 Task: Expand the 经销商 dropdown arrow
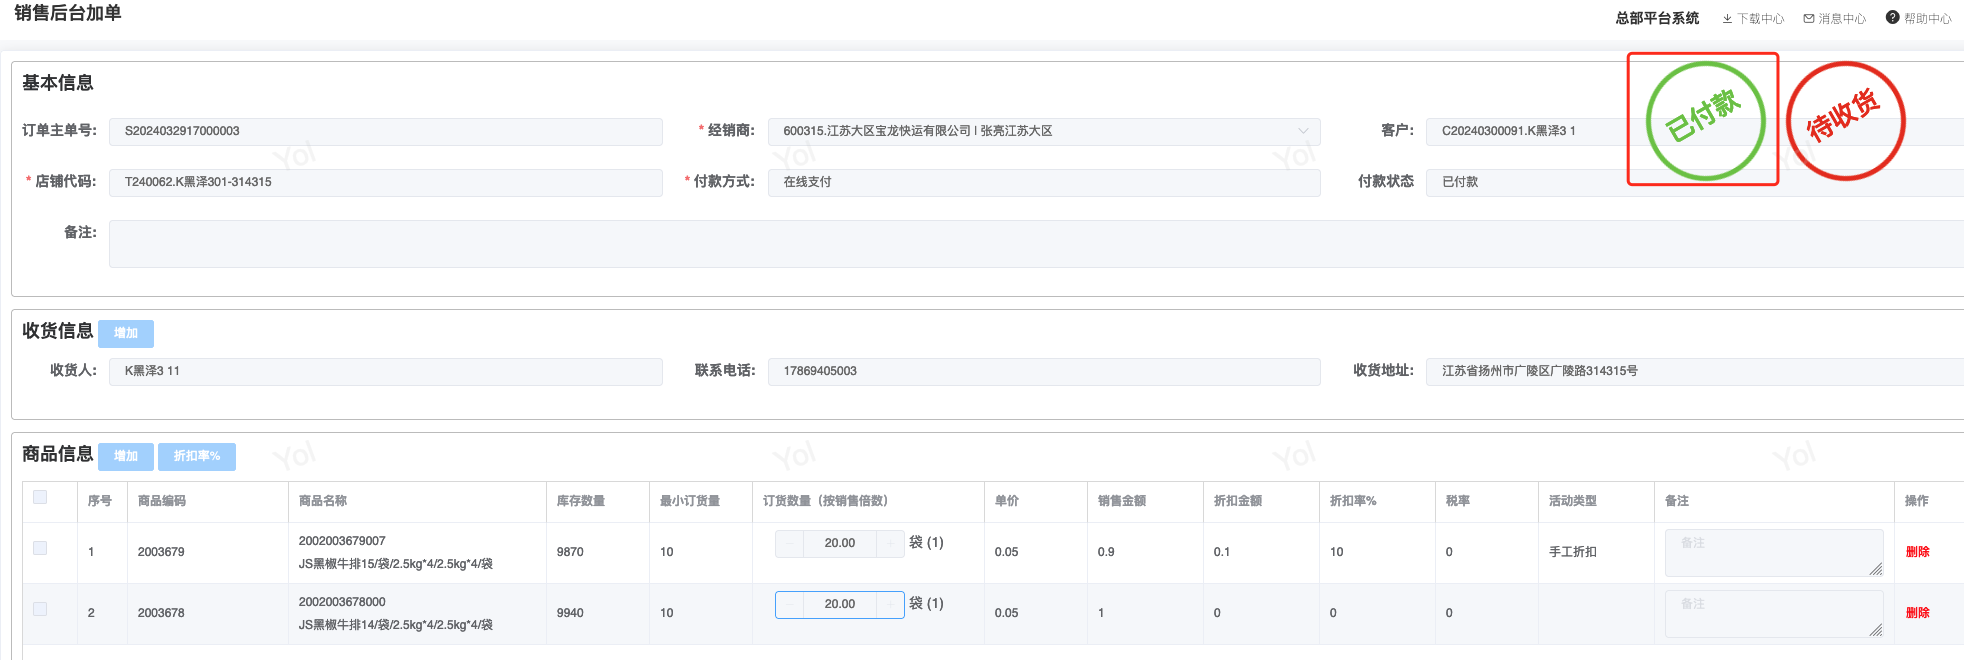[1302, 131]
